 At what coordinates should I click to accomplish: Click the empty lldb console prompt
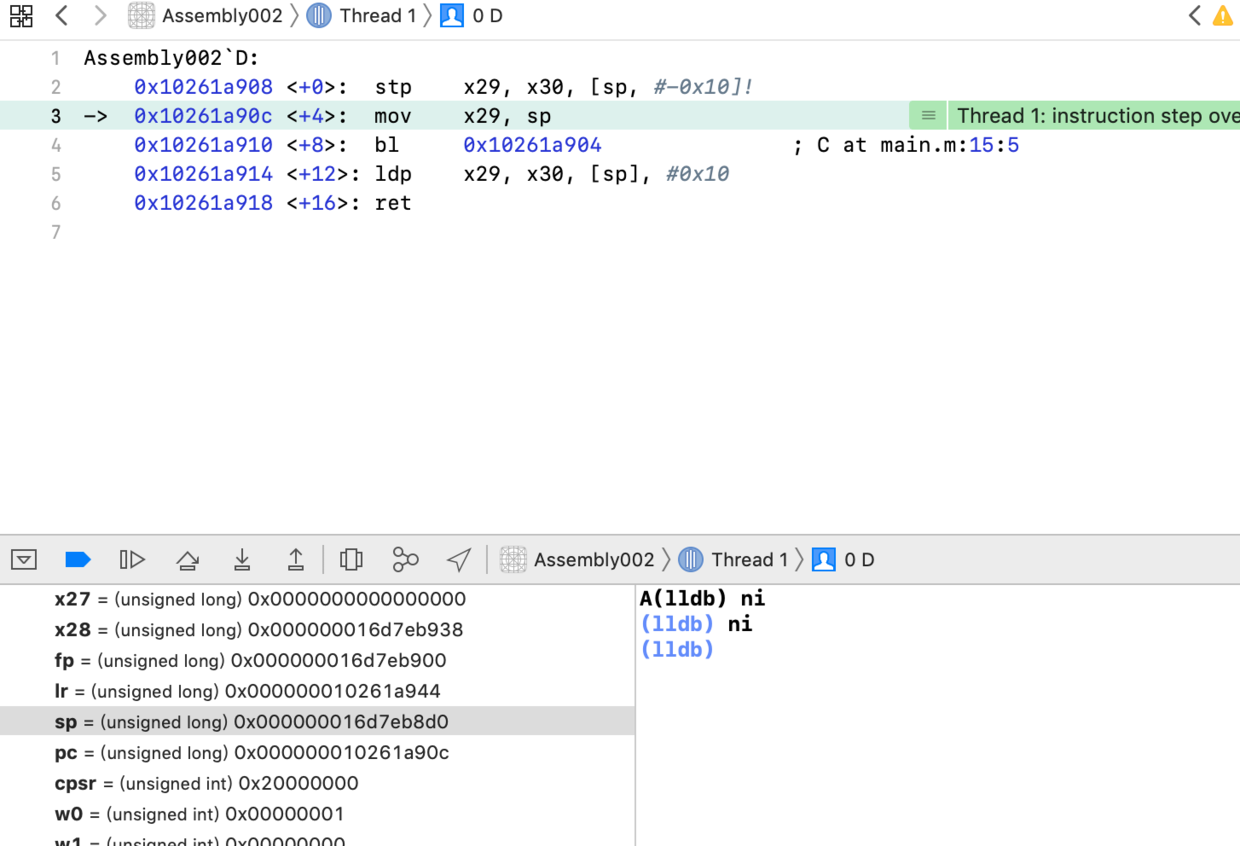click(x=677, y=650)
